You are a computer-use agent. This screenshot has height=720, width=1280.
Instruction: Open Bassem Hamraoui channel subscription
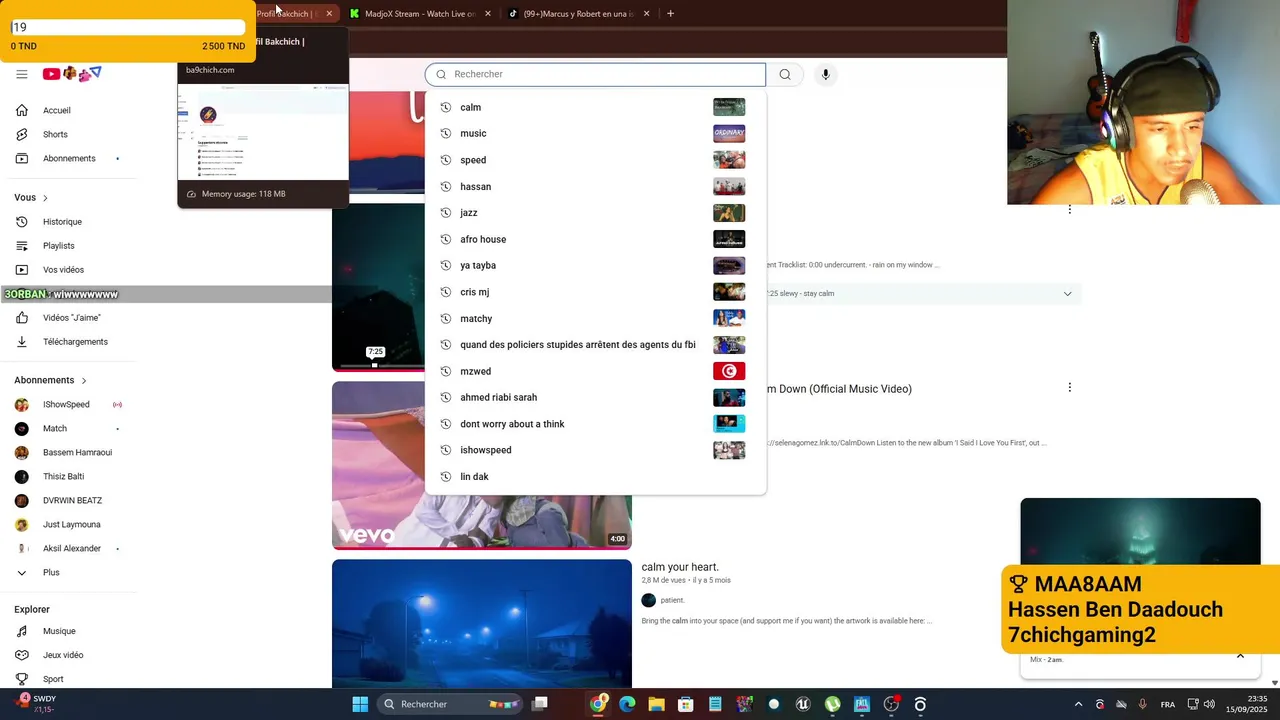(77, 453)
